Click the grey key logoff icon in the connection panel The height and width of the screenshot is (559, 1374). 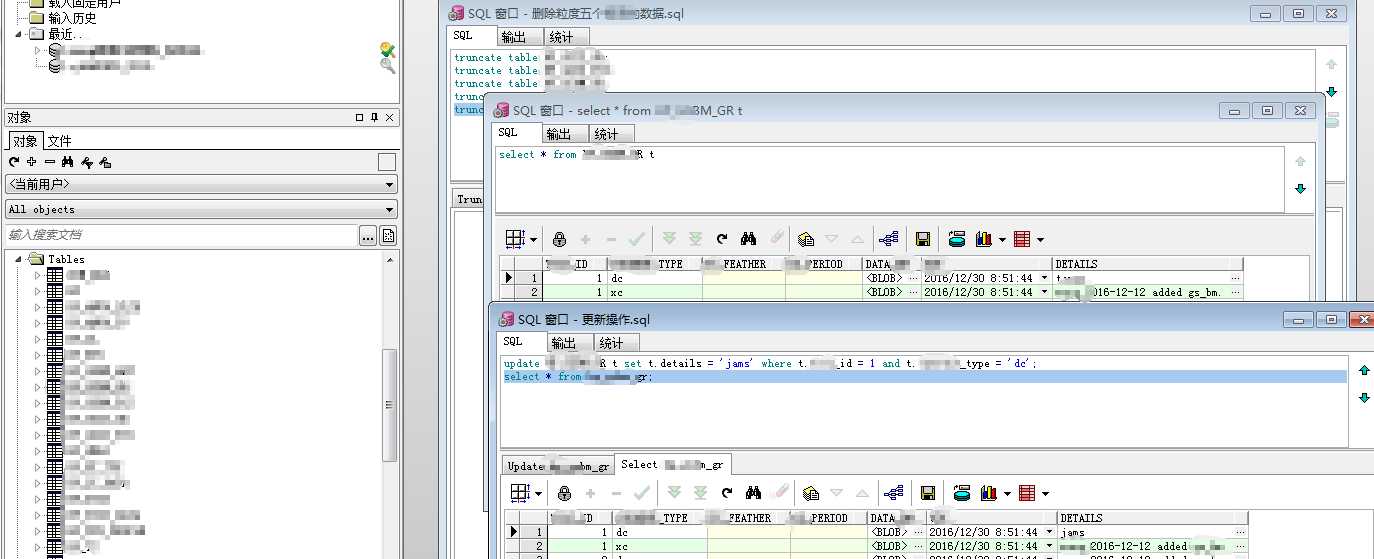pyautogui.click(x=388, y=66)
